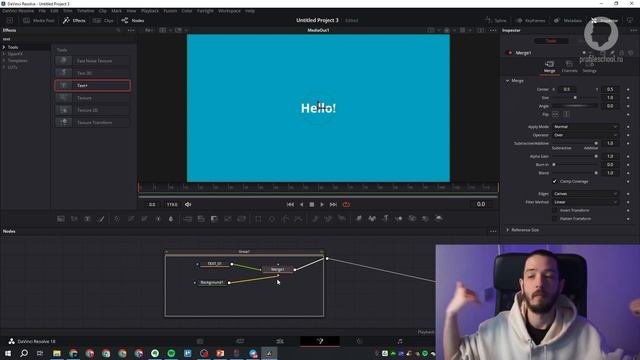Click the Center X value field
Image resolution: width=640 pixels, height=360 pixels.
[x=567, y=89]
